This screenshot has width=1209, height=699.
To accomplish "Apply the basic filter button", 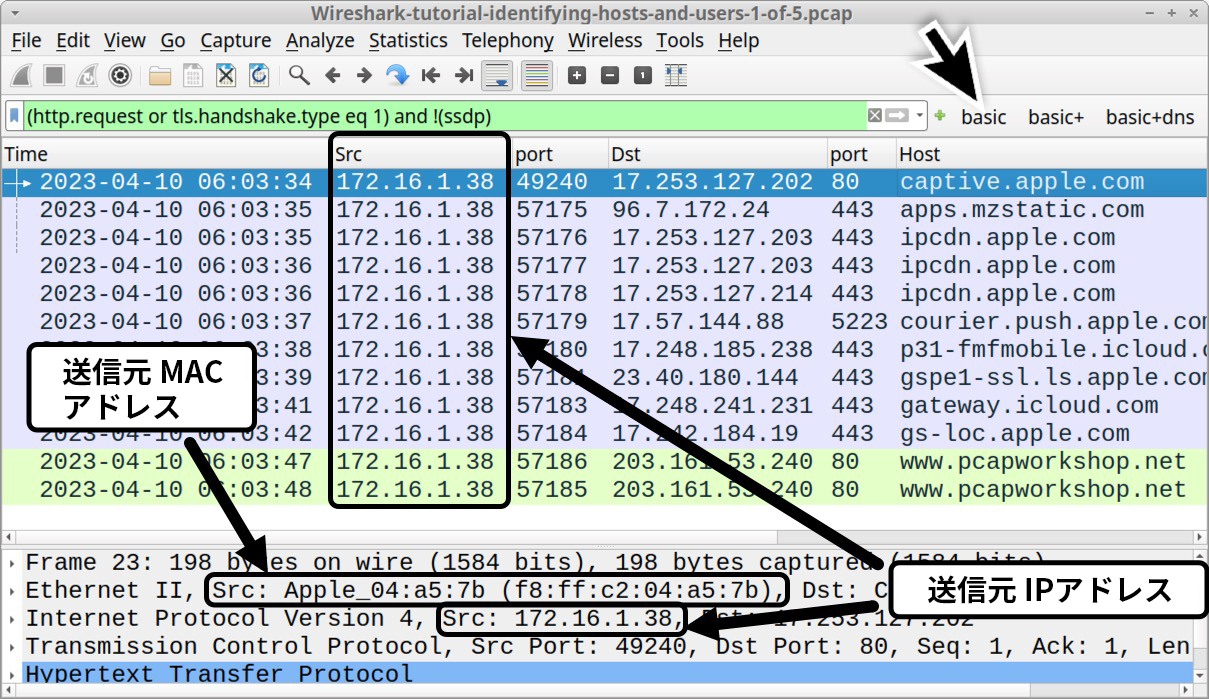I will [x=984, y=117].
